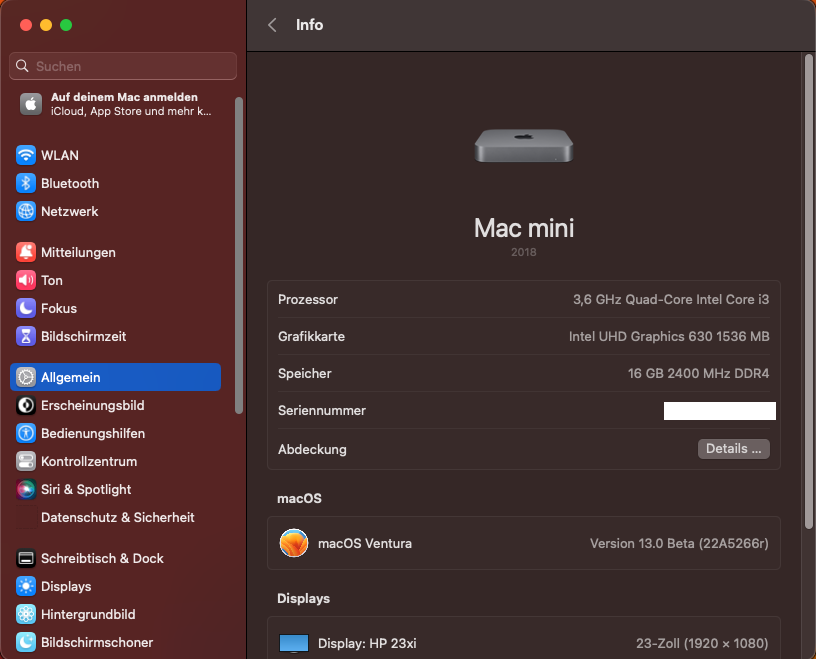Click the search magnifier icon
816x659 pixels.
click(22, 66)
